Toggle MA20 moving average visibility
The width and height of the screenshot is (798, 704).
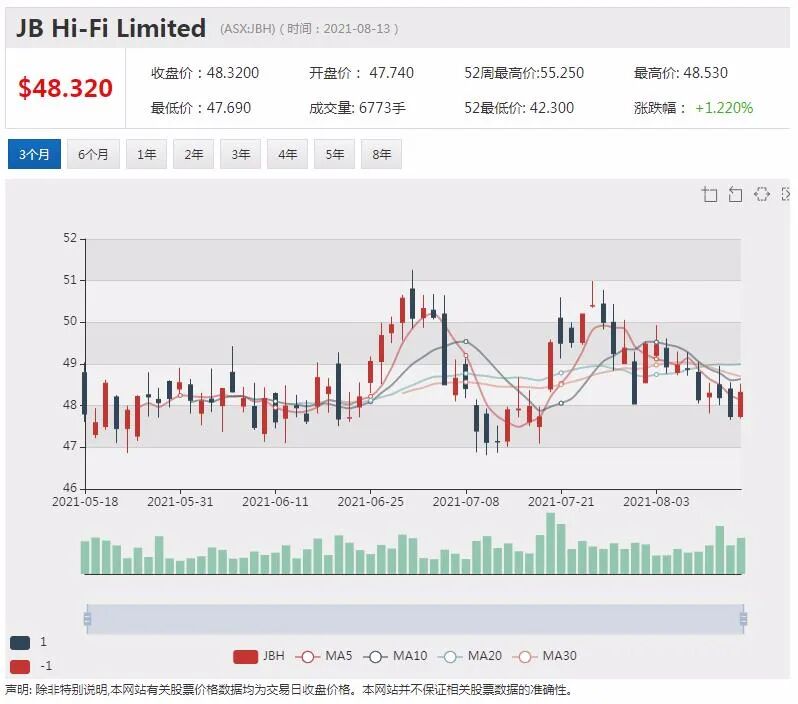coord(470,656)
